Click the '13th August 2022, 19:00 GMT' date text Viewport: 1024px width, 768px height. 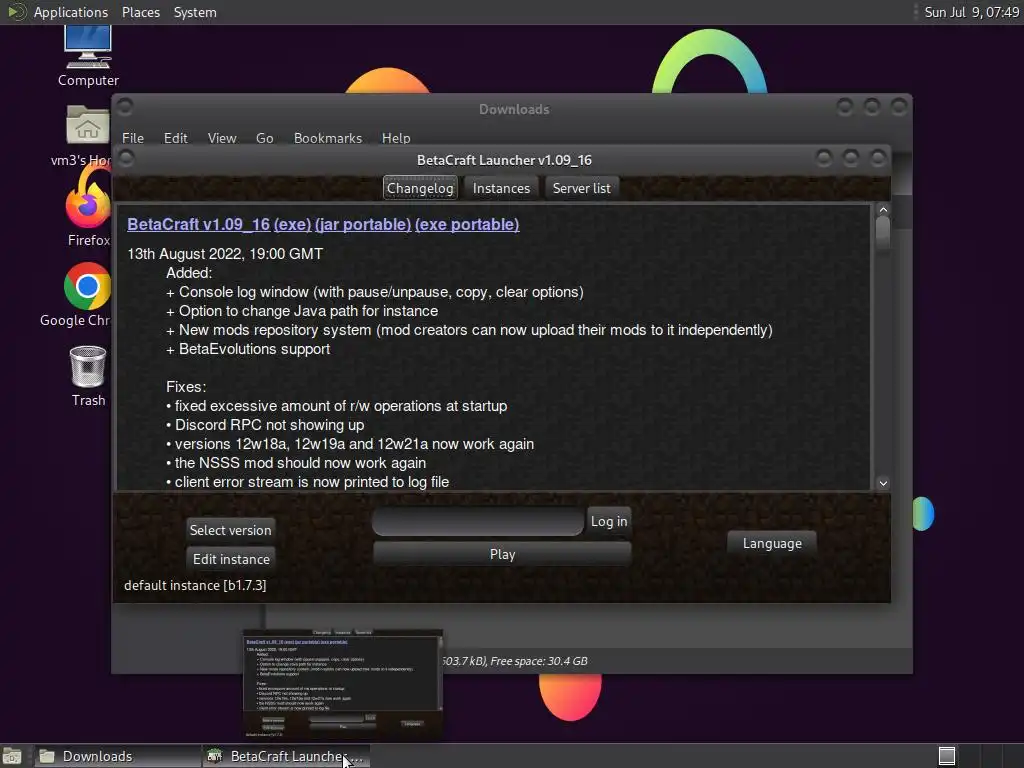pyautogui.click(x=225, y=253)
